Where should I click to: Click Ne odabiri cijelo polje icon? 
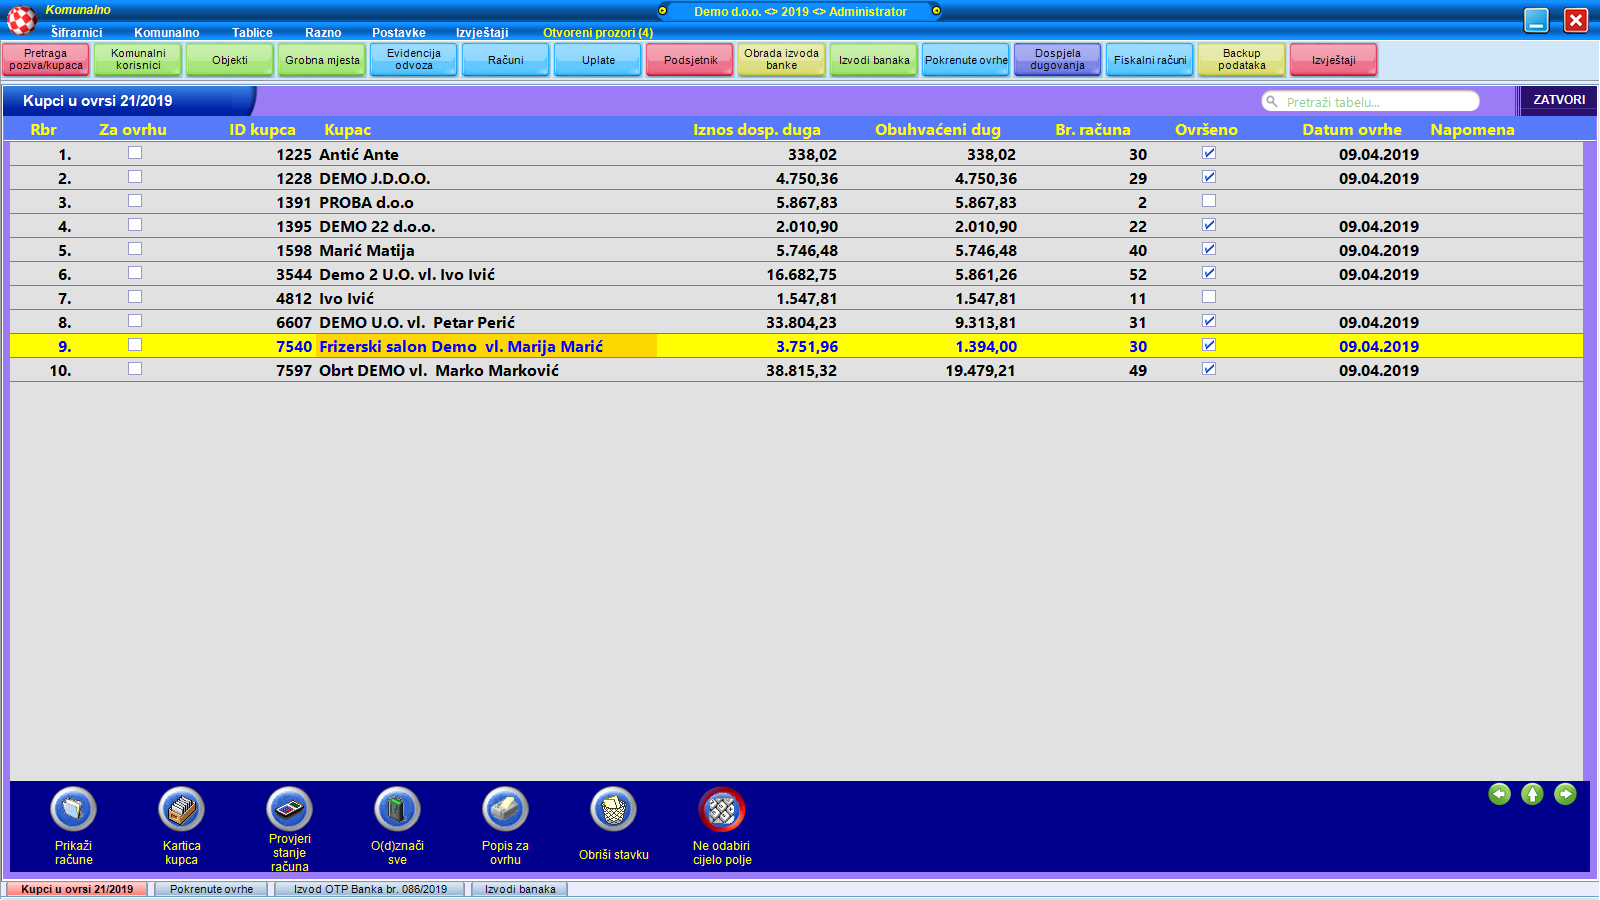(x=721, y=810)
